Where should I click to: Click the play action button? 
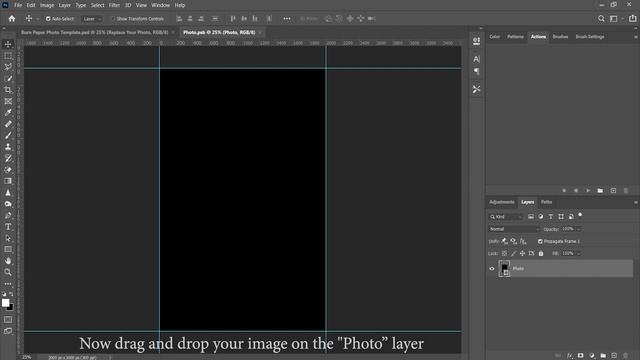(x=588, y=191)
